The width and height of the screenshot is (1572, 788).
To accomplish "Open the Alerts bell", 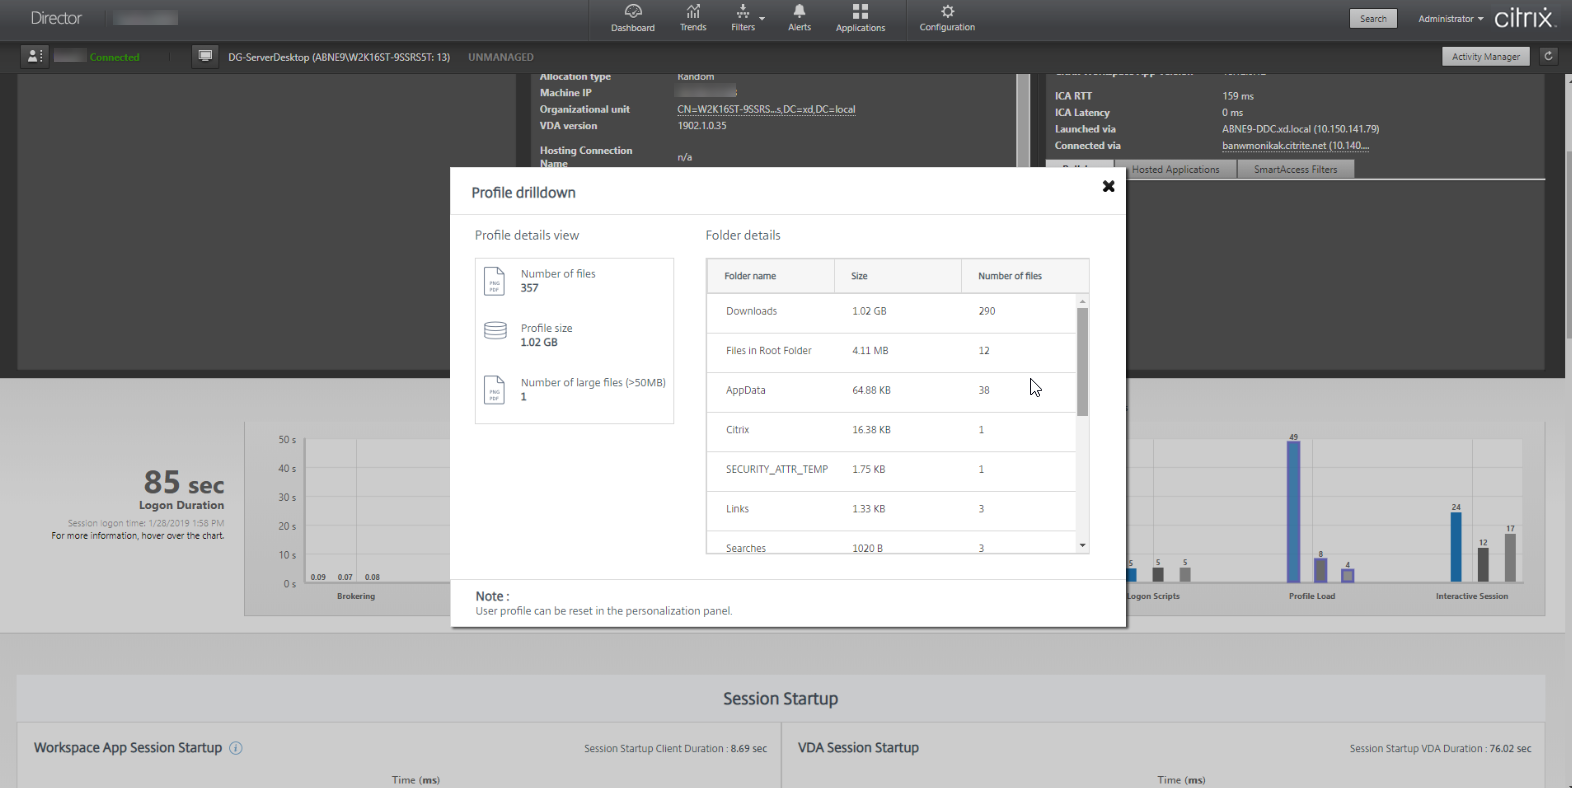I will (799, 18).
